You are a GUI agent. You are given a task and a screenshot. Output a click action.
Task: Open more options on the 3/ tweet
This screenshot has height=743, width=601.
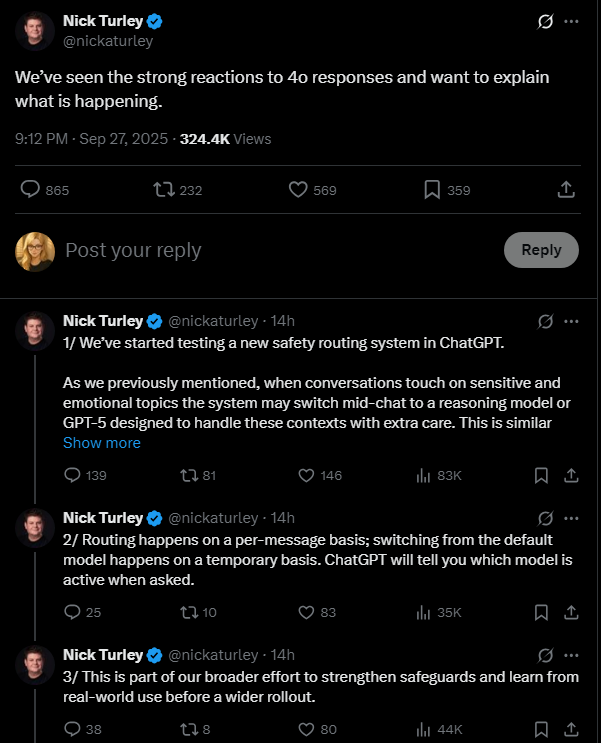(571, 655)
